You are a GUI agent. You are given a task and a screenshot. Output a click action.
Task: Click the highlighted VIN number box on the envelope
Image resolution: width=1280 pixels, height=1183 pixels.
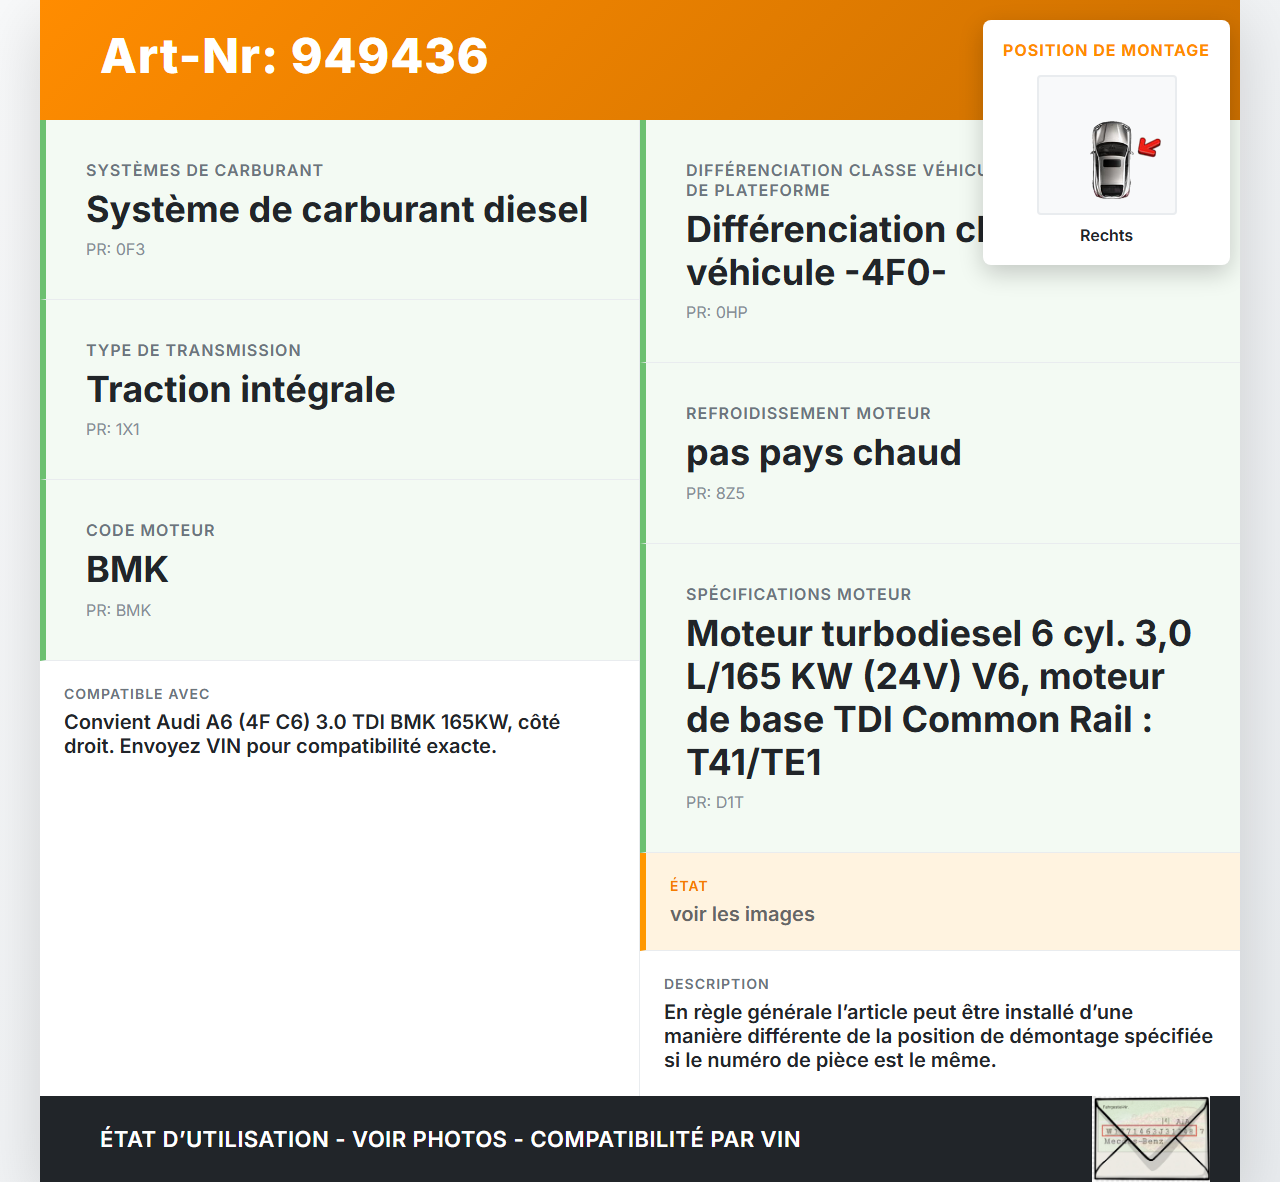coord(1150,1128)
